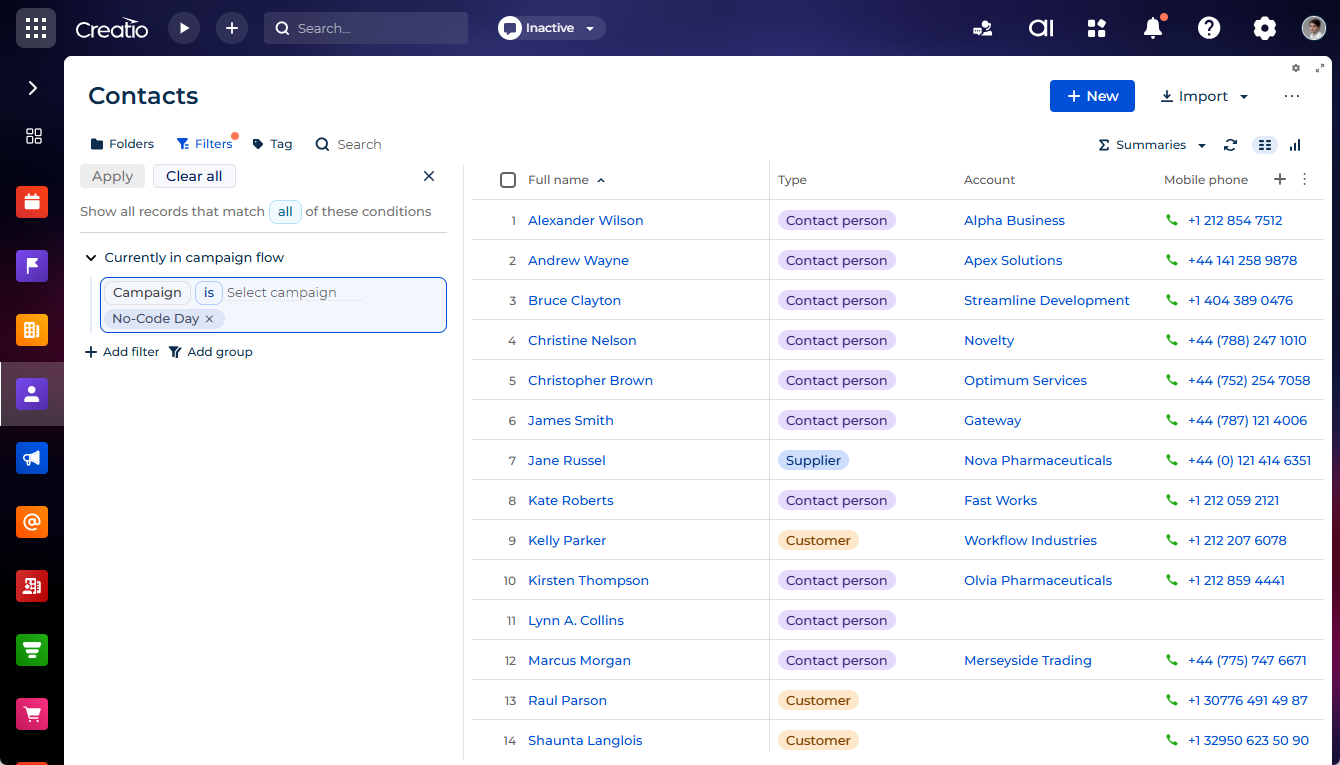Toggle the select all records checkbox
Screen dimensions: 1340x765
tap(508, 180)
